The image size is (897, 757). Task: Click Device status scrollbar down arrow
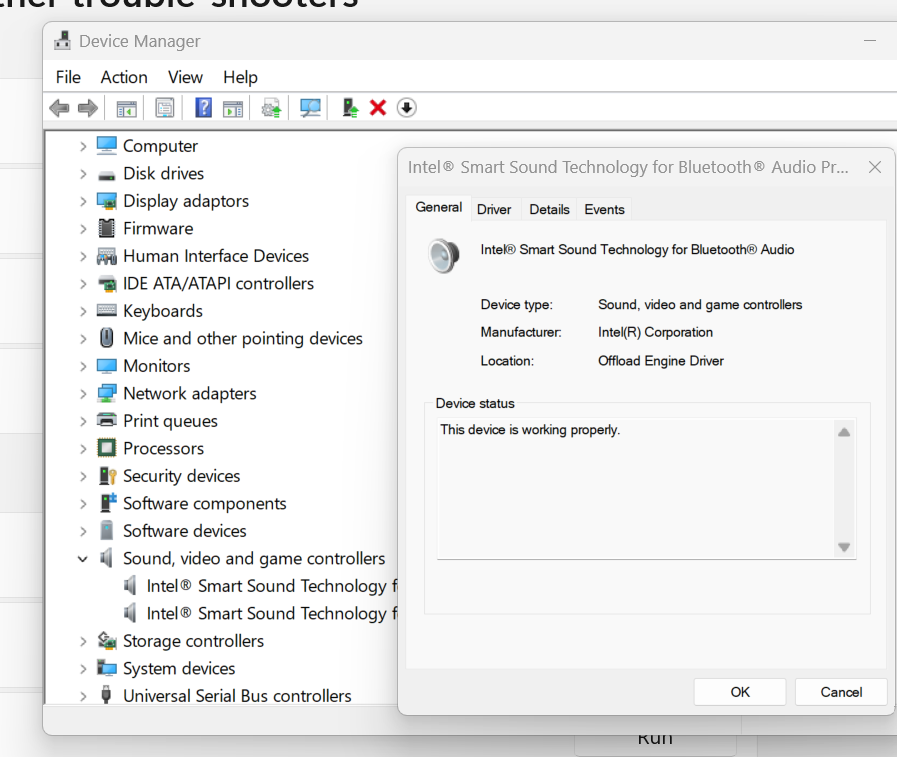pyautogui.click(x=844, y=547)
